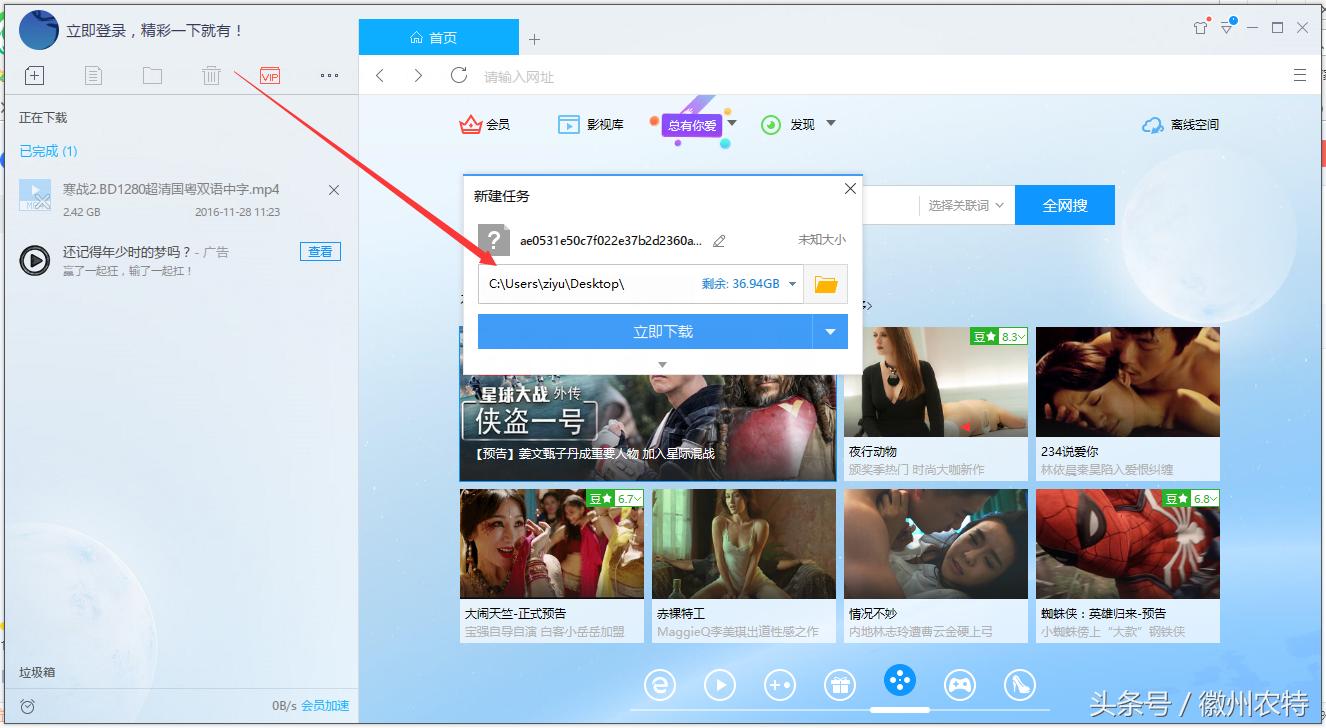
Task: Open a new tab with the plus button
Action: [534, 39]
